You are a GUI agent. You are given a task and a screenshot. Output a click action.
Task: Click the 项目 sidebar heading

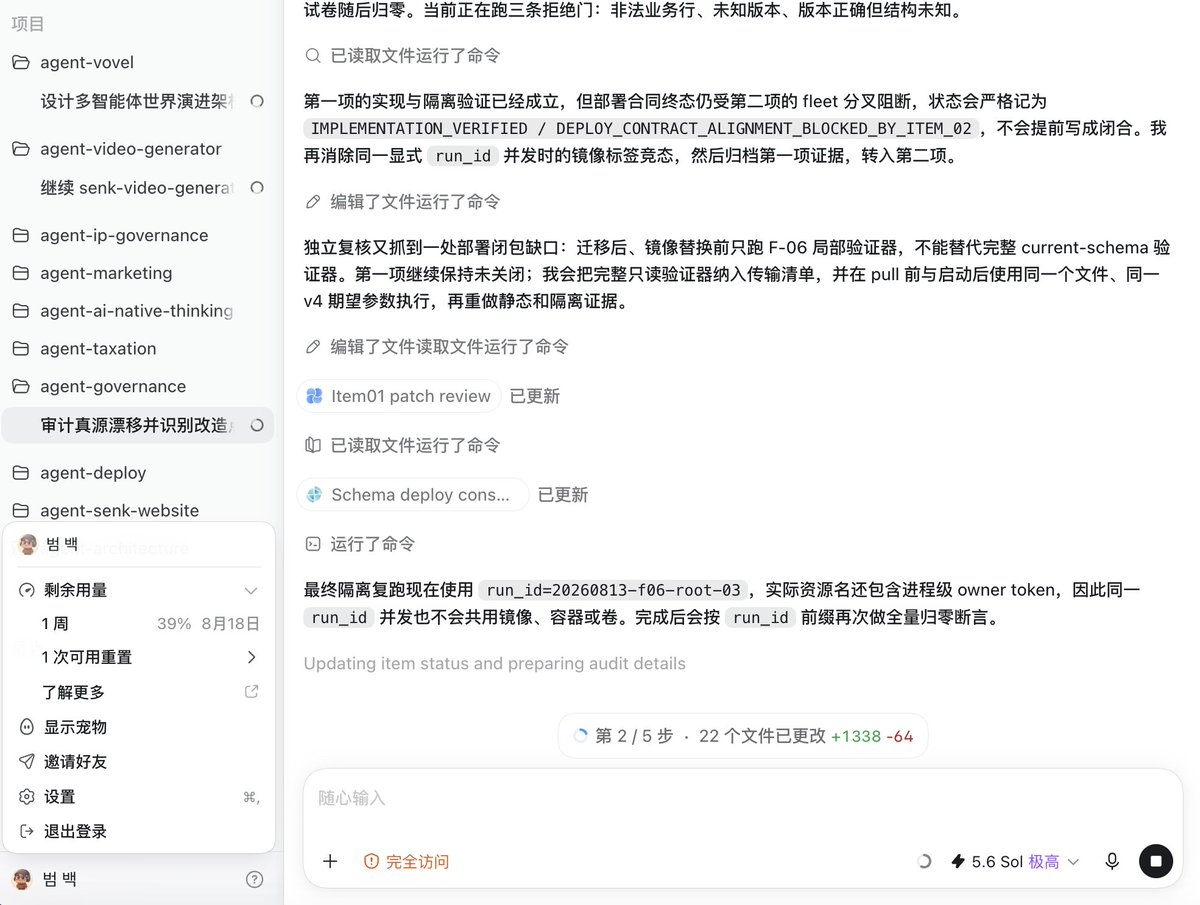tap(28, 24)
